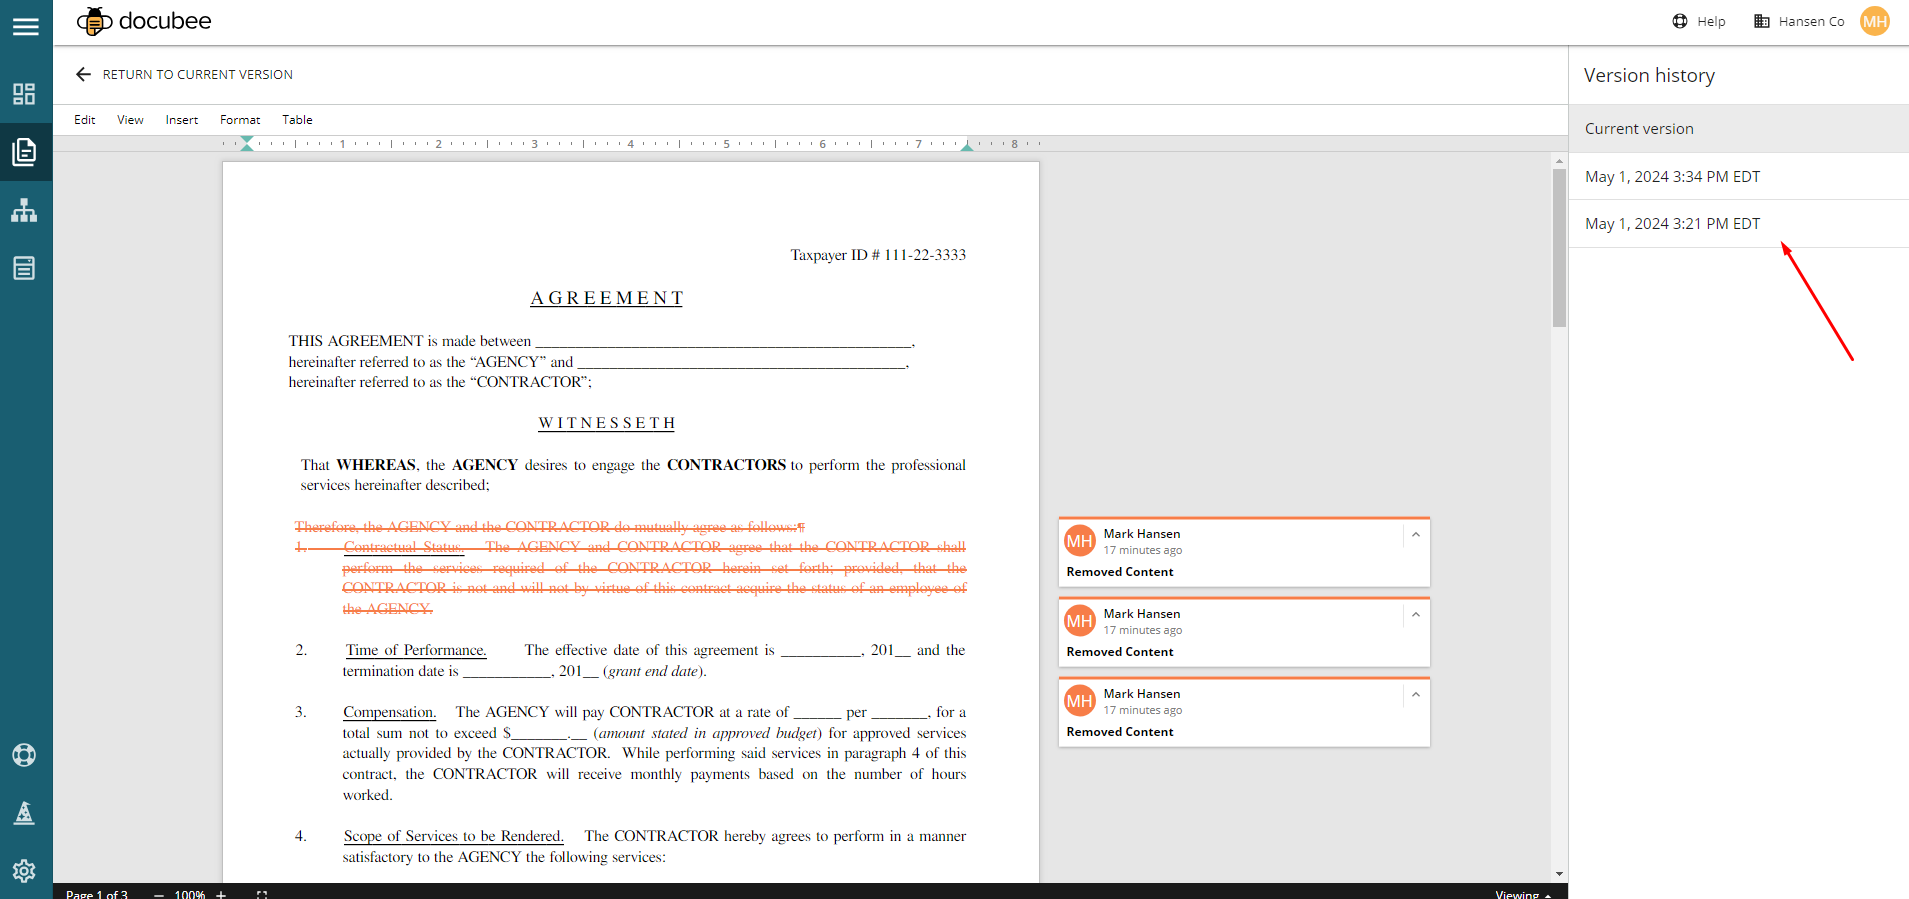Click the scrollbar up arrow

pyautogui.click(x=1559, y=160)
